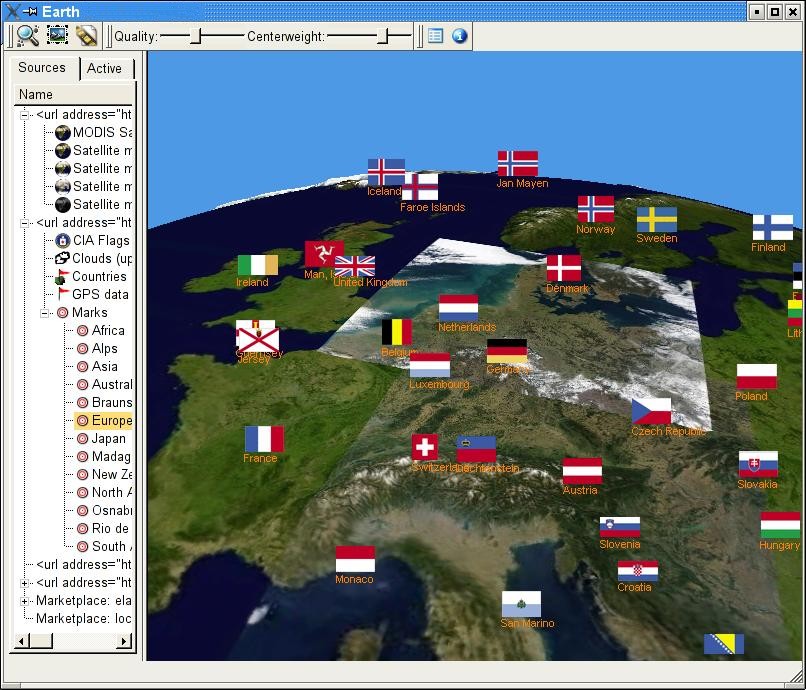
Task: Select the measuring tape tool icon
Action: (x=86, y=36)
